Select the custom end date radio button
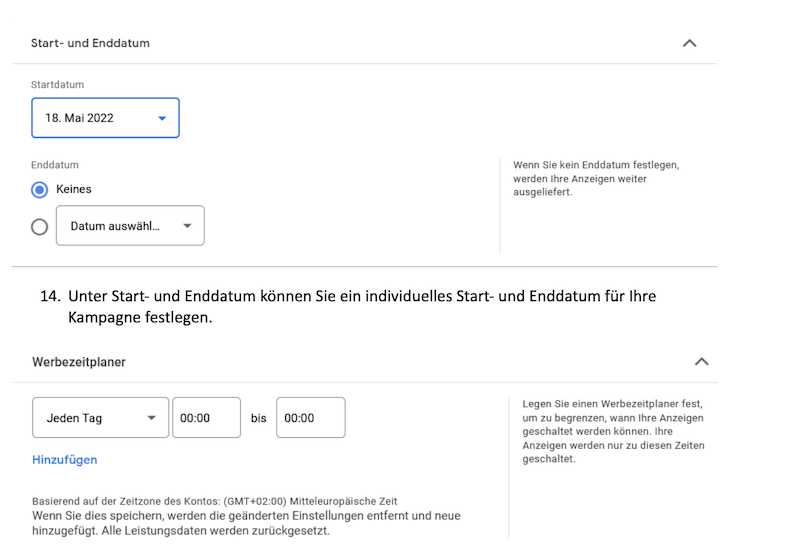 tap(40, 227)
